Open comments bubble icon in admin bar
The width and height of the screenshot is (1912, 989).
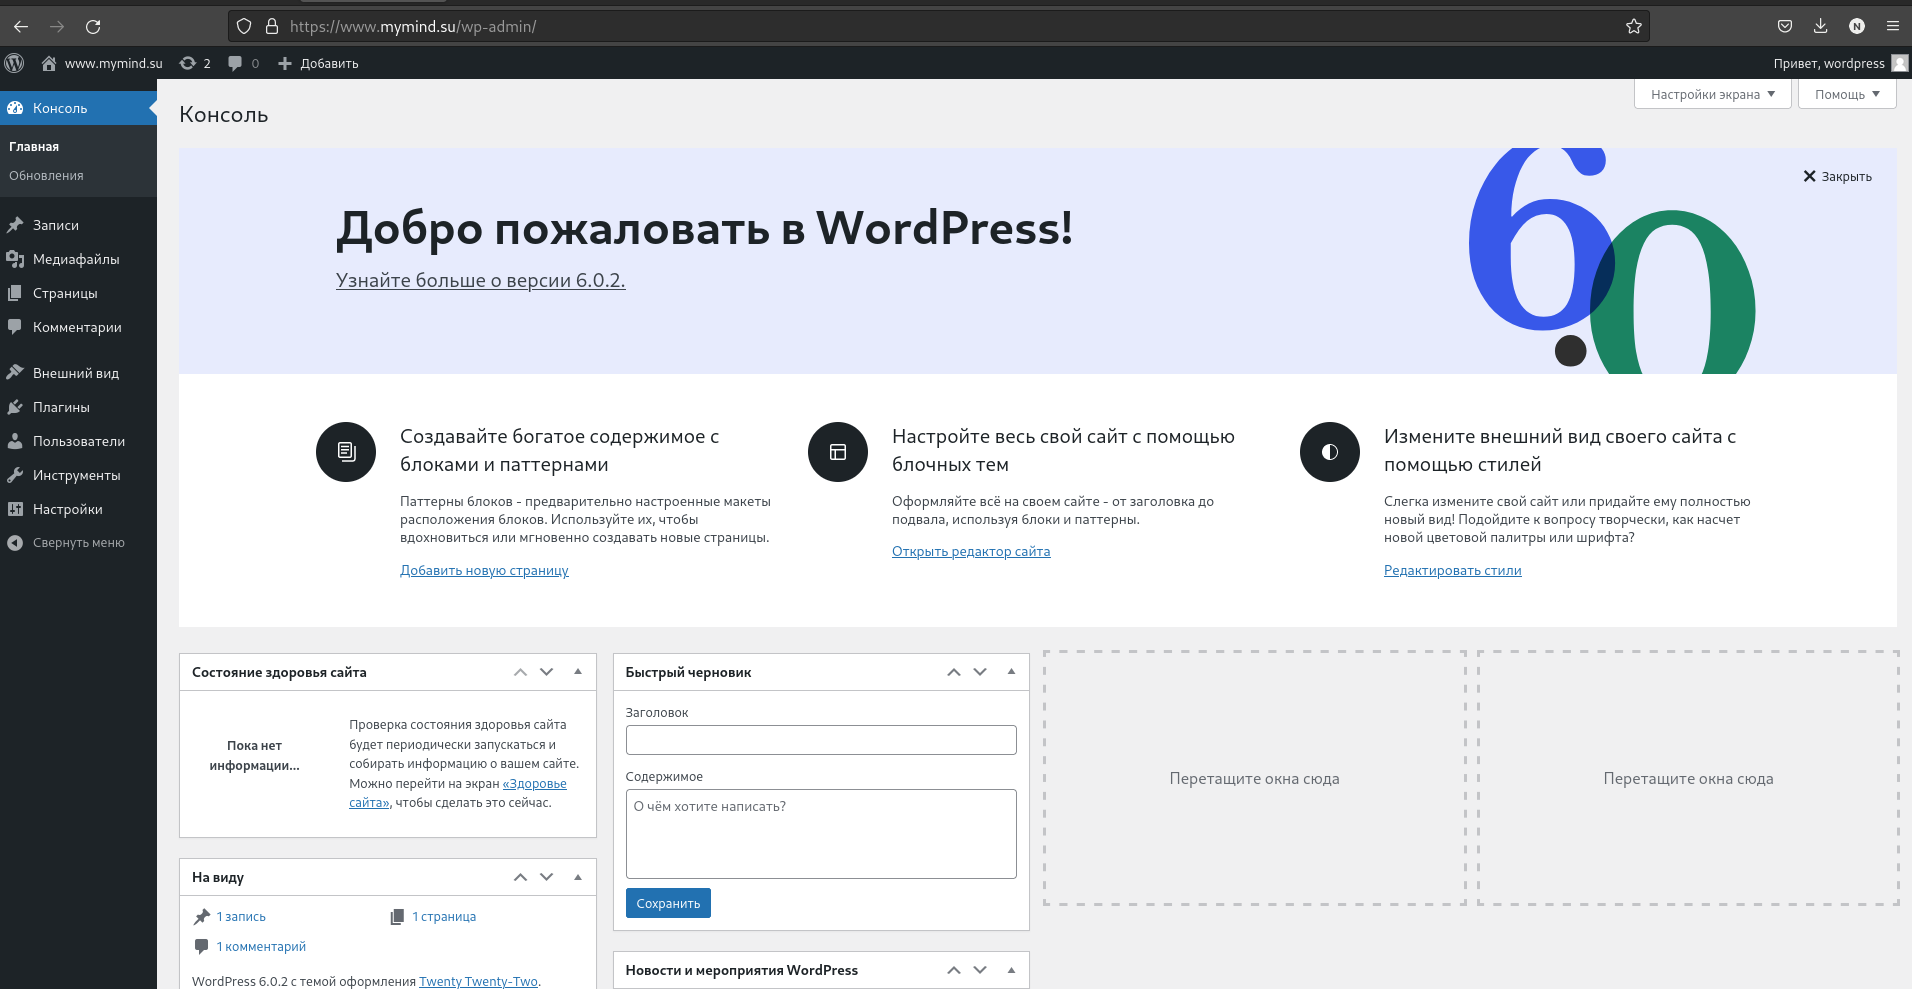pyautogui.click(x=235, y=63)
